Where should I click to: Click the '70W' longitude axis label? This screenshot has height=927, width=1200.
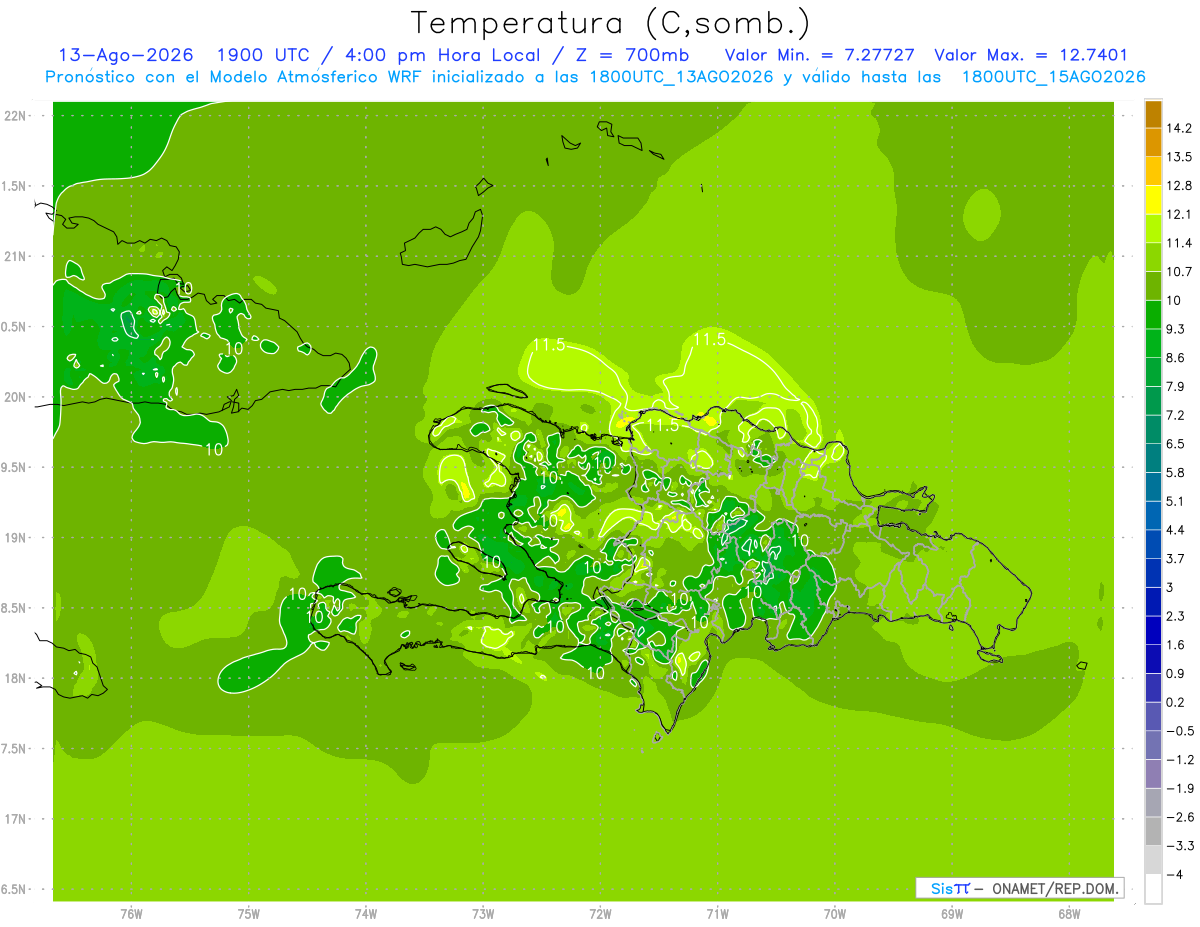point(835,915)
